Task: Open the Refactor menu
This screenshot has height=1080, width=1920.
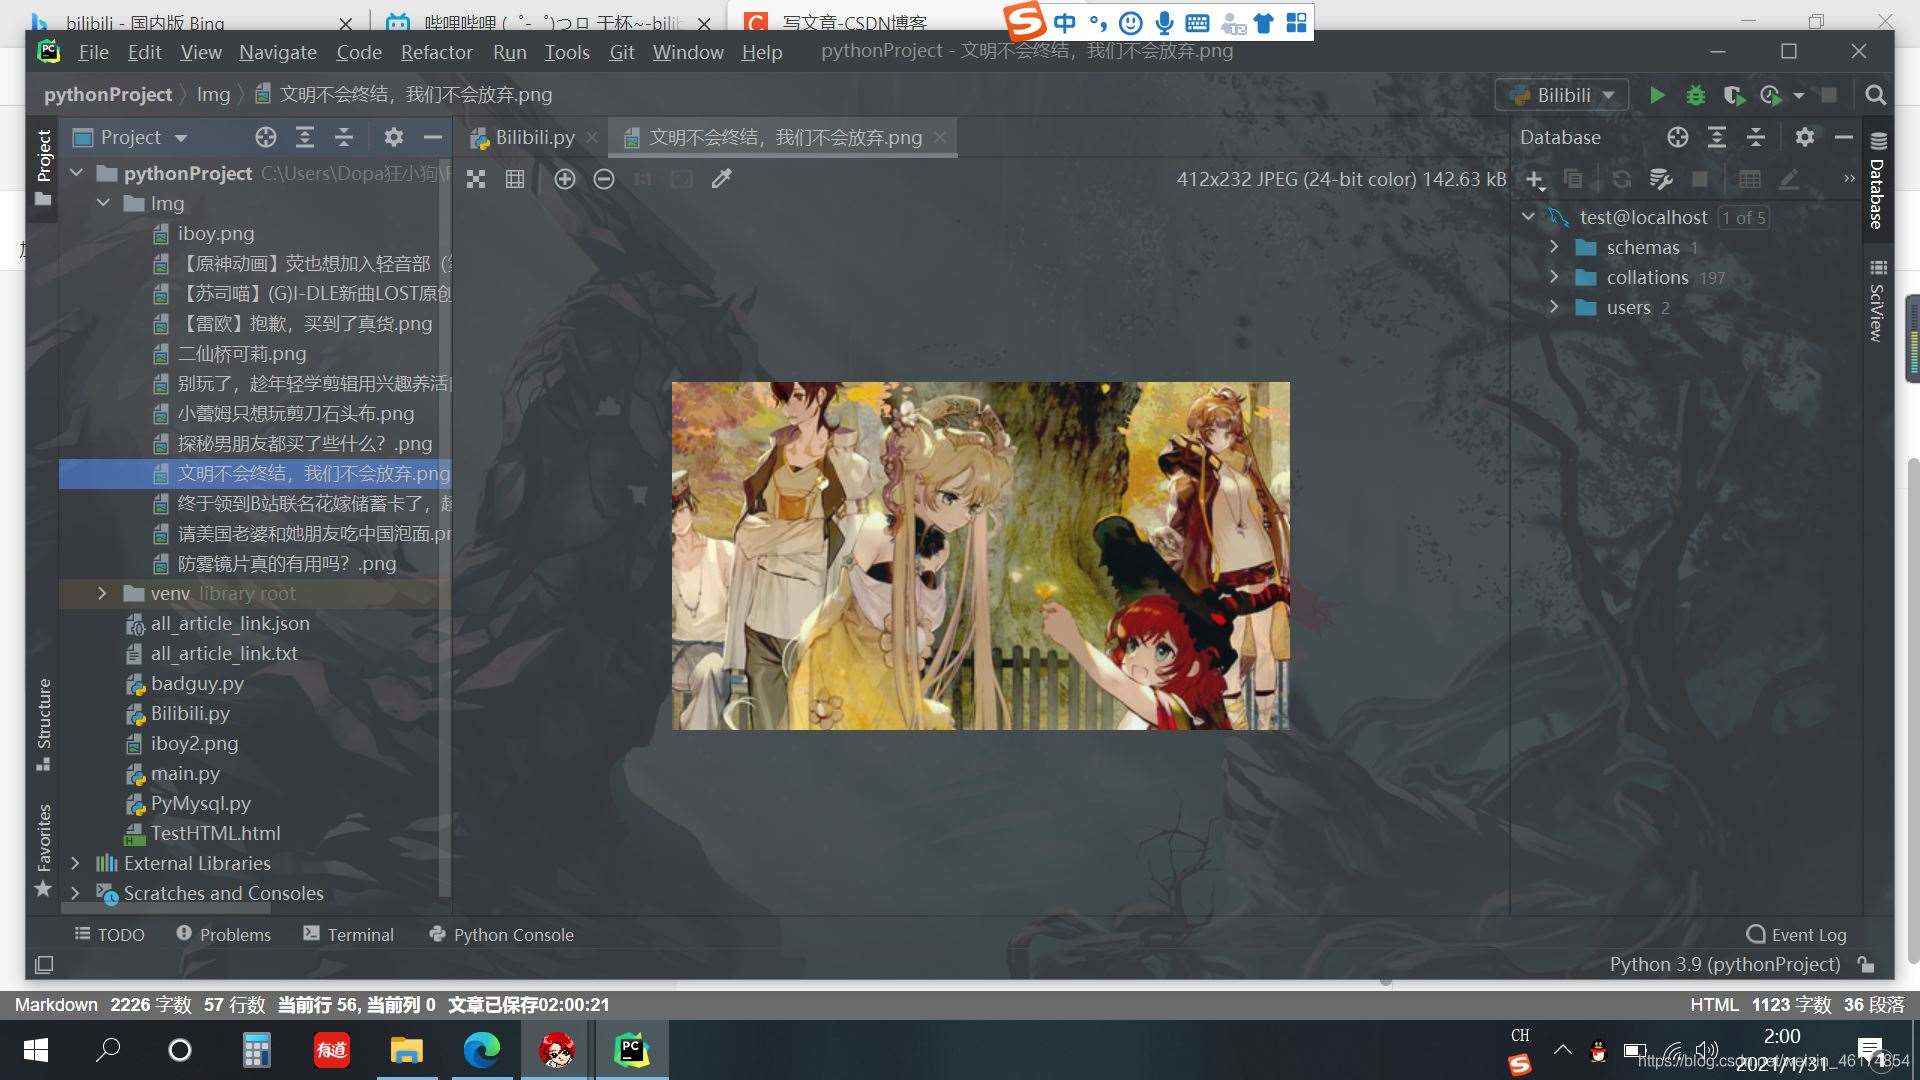Action: pos(436,52)
